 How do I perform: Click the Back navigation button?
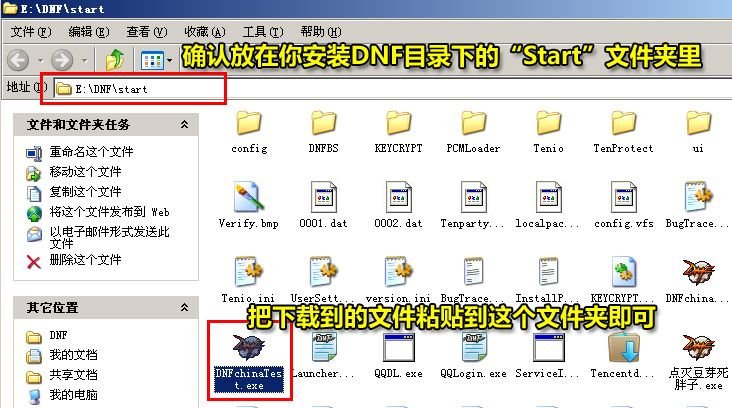coord(19,60)
